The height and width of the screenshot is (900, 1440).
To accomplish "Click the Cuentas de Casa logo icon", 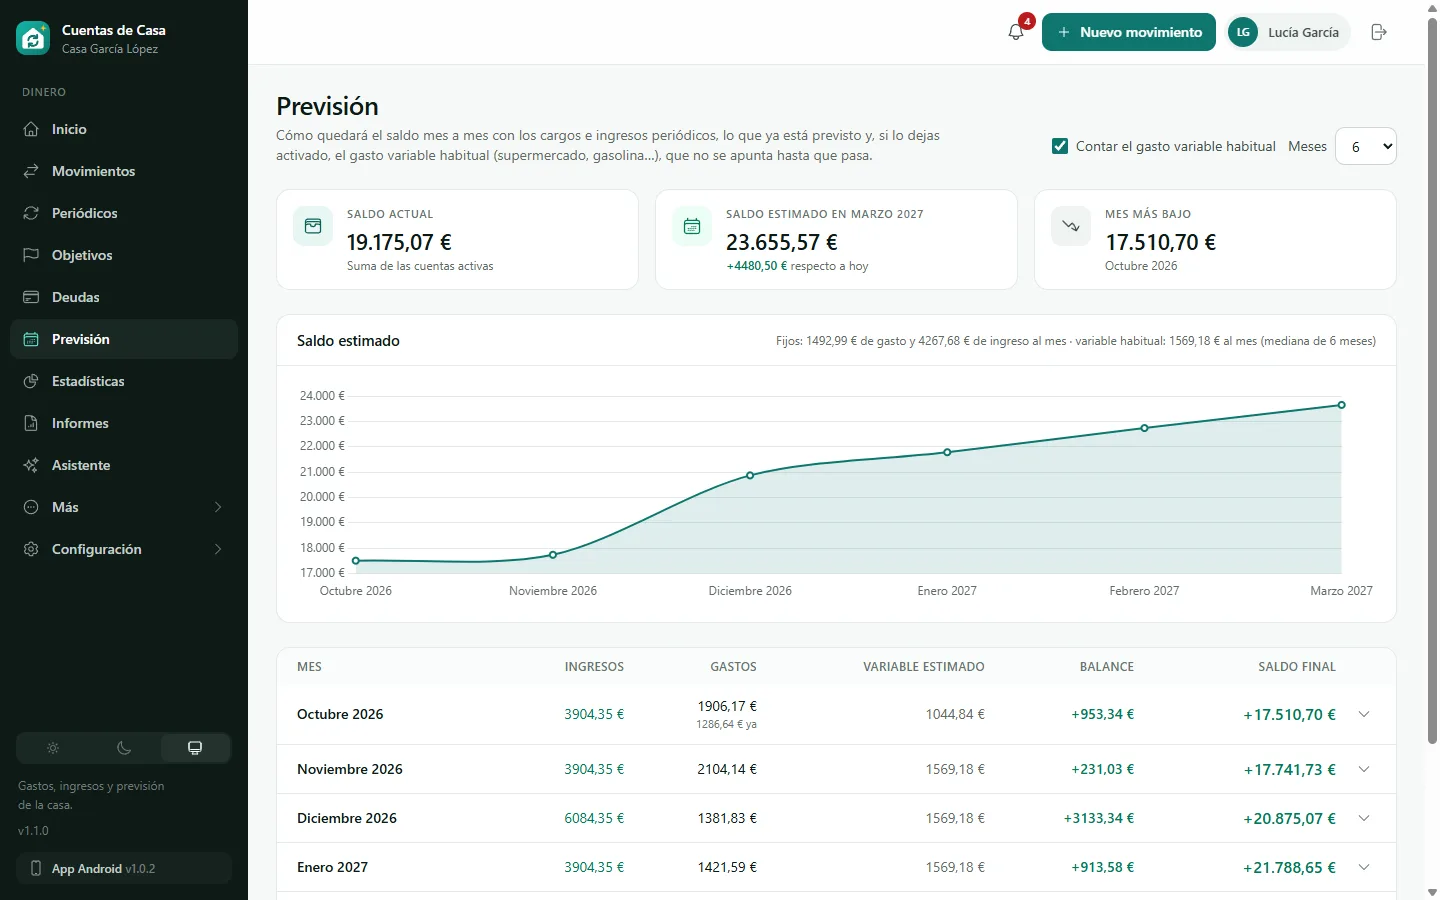I will point(33,38).
